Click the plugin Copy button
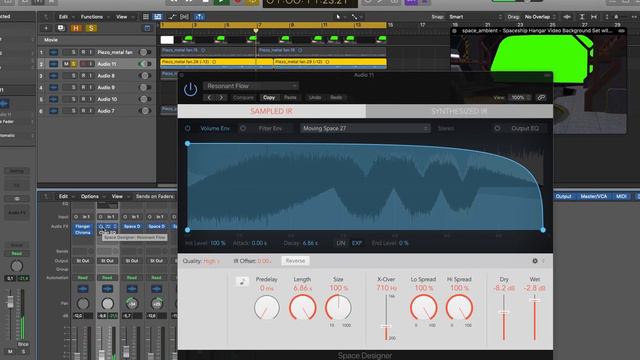This screenshot has width=640, height=360. pyautogui.click(x=269, y=98)
